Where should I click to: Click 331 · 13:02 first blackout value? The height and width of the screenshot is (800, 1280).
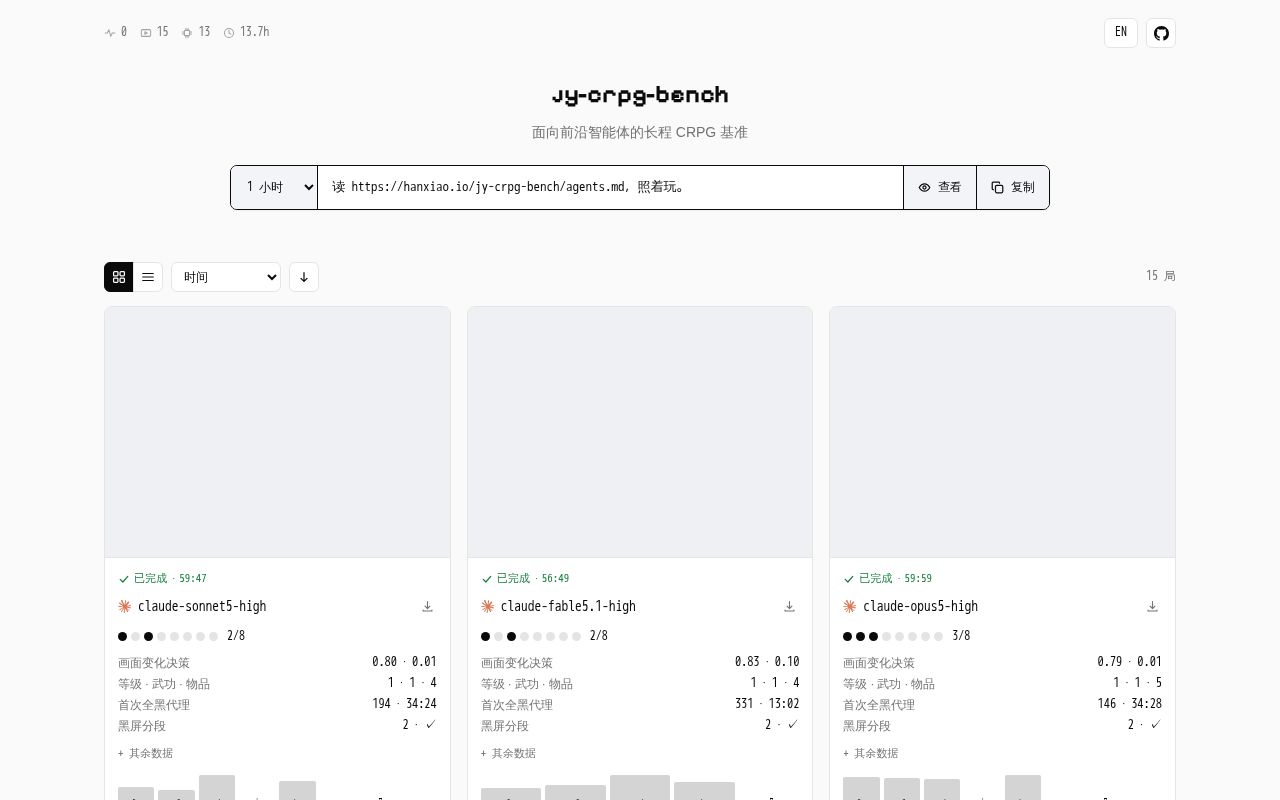point(767,704)
